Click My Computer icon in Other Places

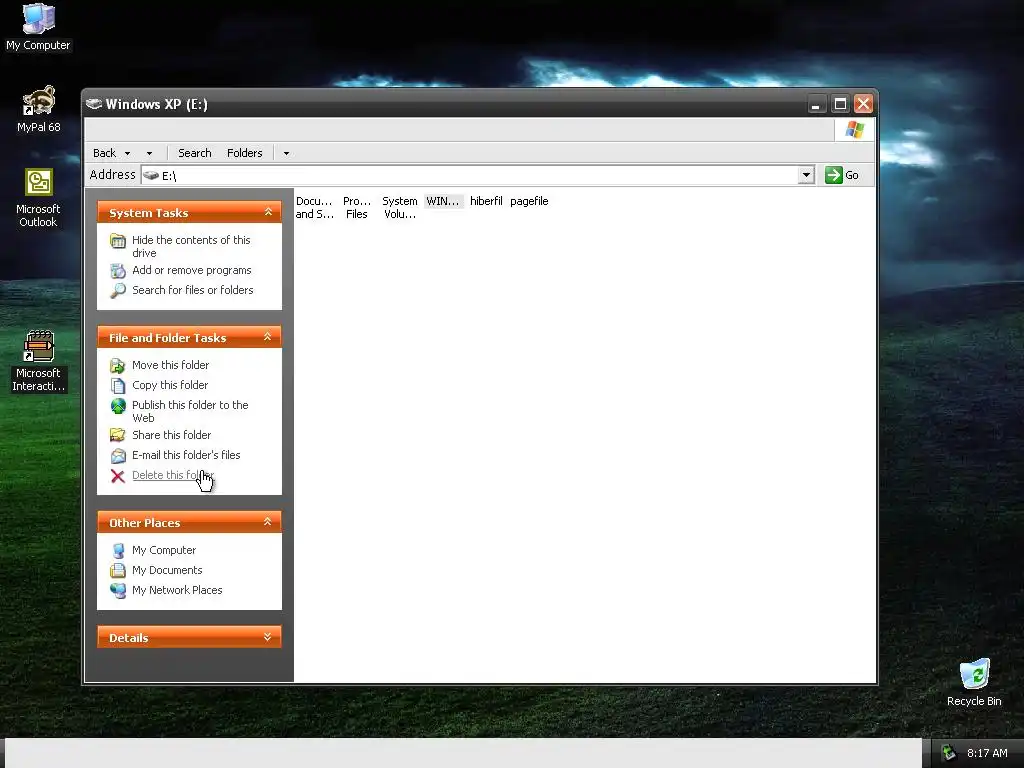118,551
